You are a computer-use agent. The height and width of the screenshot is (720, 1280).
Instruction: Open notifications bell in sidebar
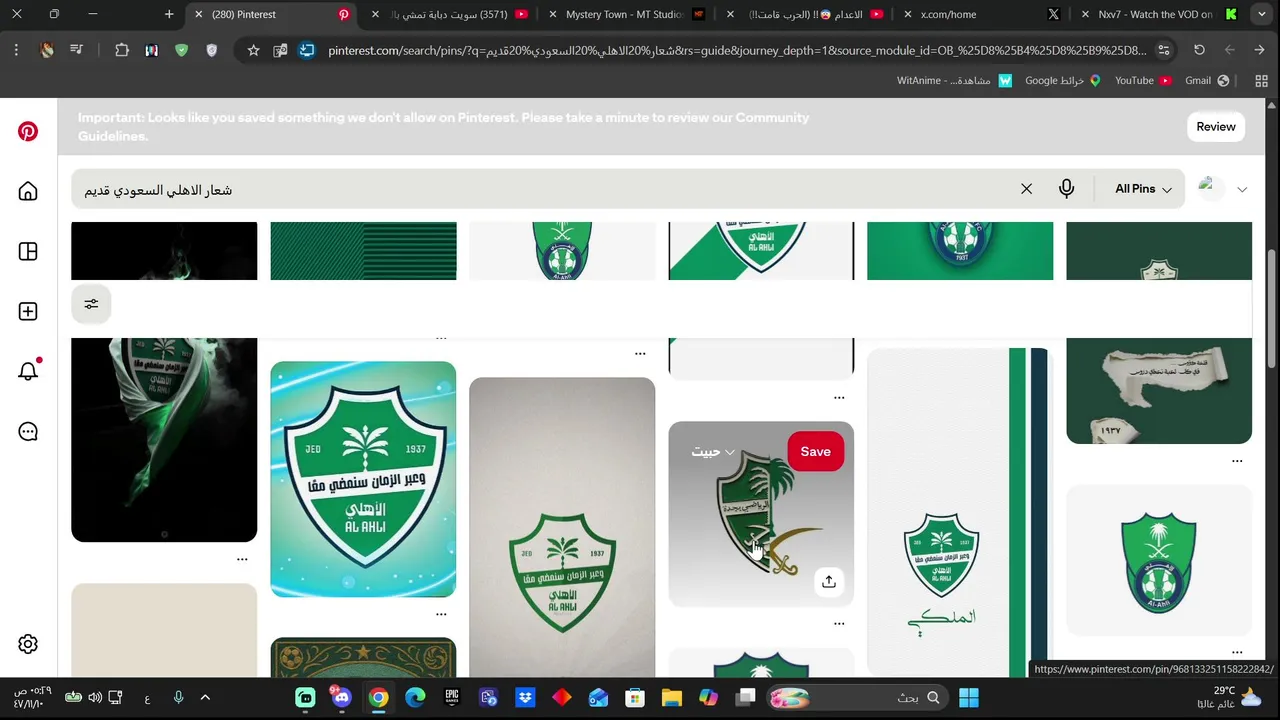(28, 371)
